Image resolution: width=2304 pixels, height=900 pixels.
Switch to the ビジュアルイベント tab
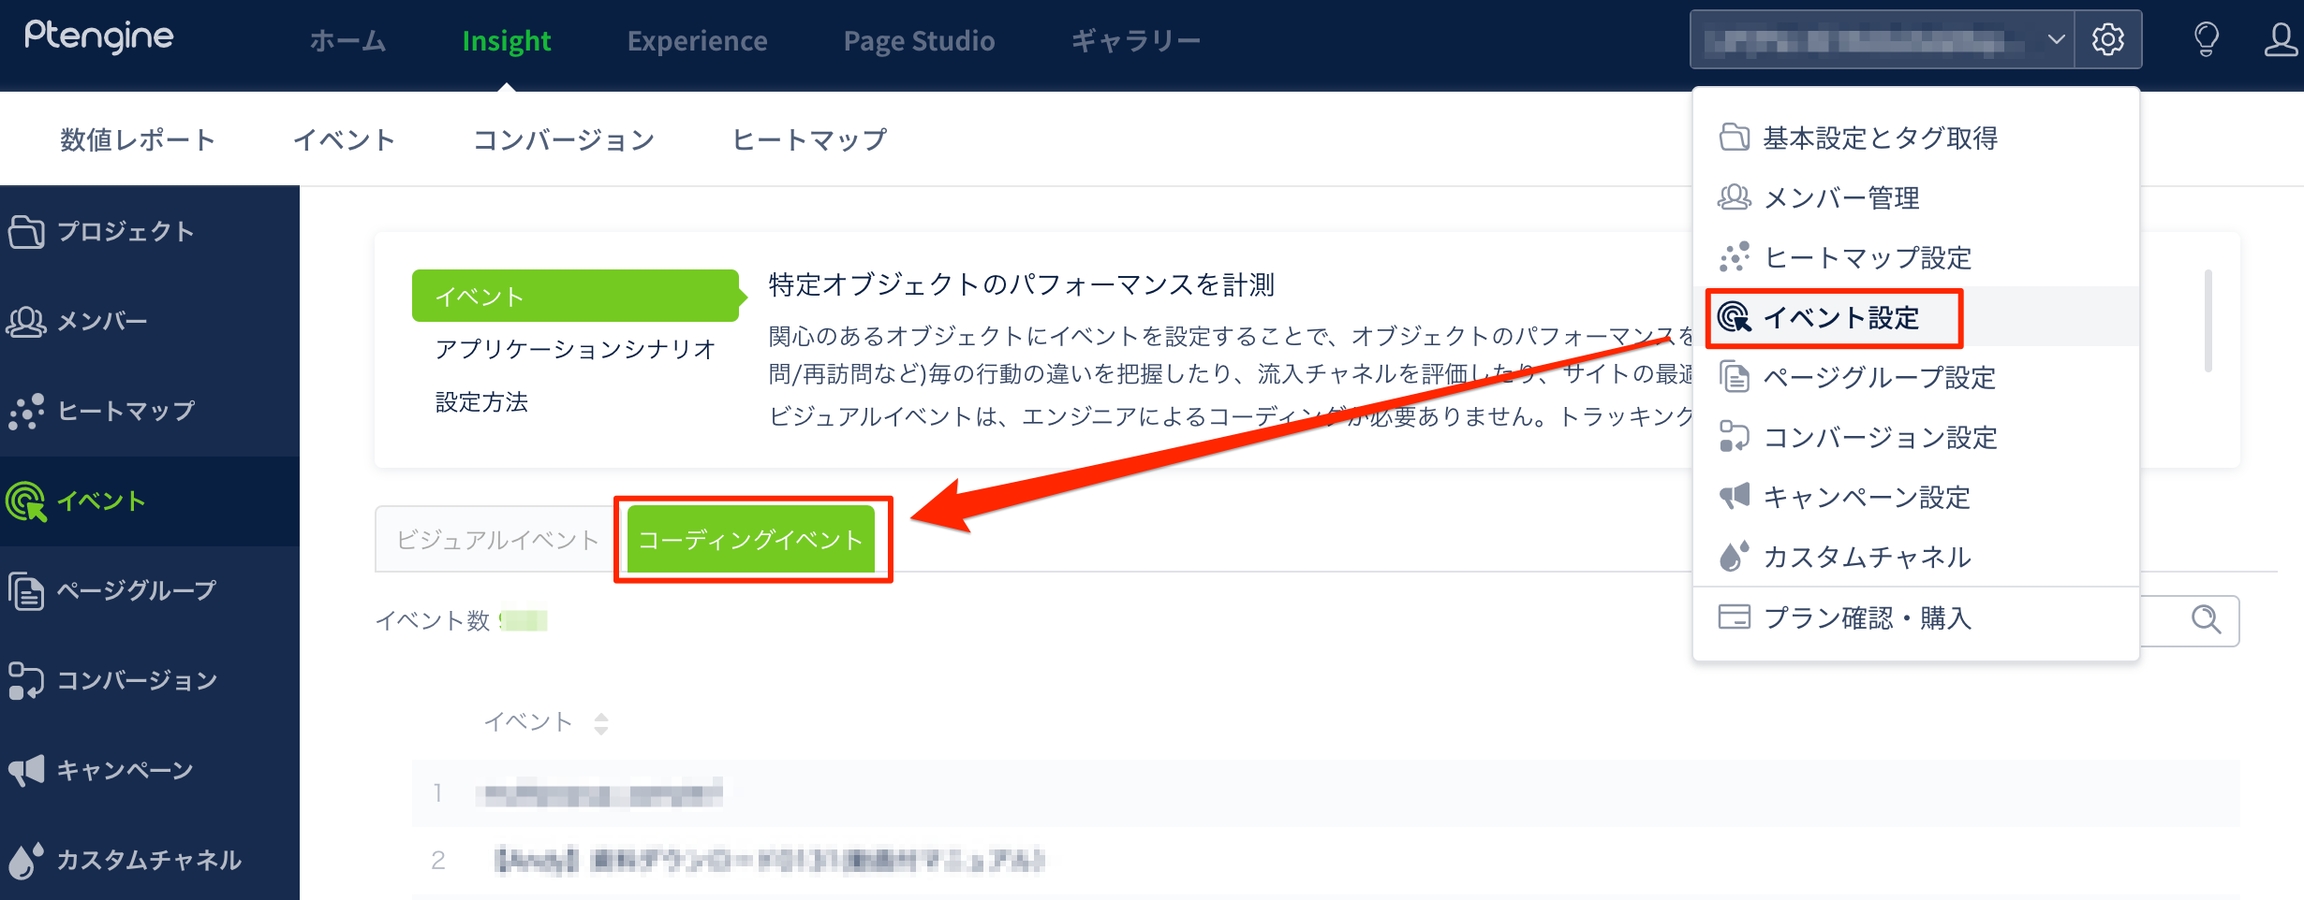497,540
